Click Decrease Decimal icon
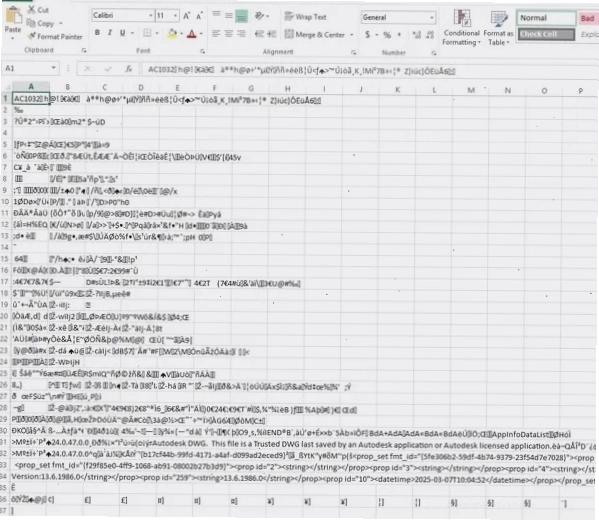599x521 pixels. click(430, 35)
